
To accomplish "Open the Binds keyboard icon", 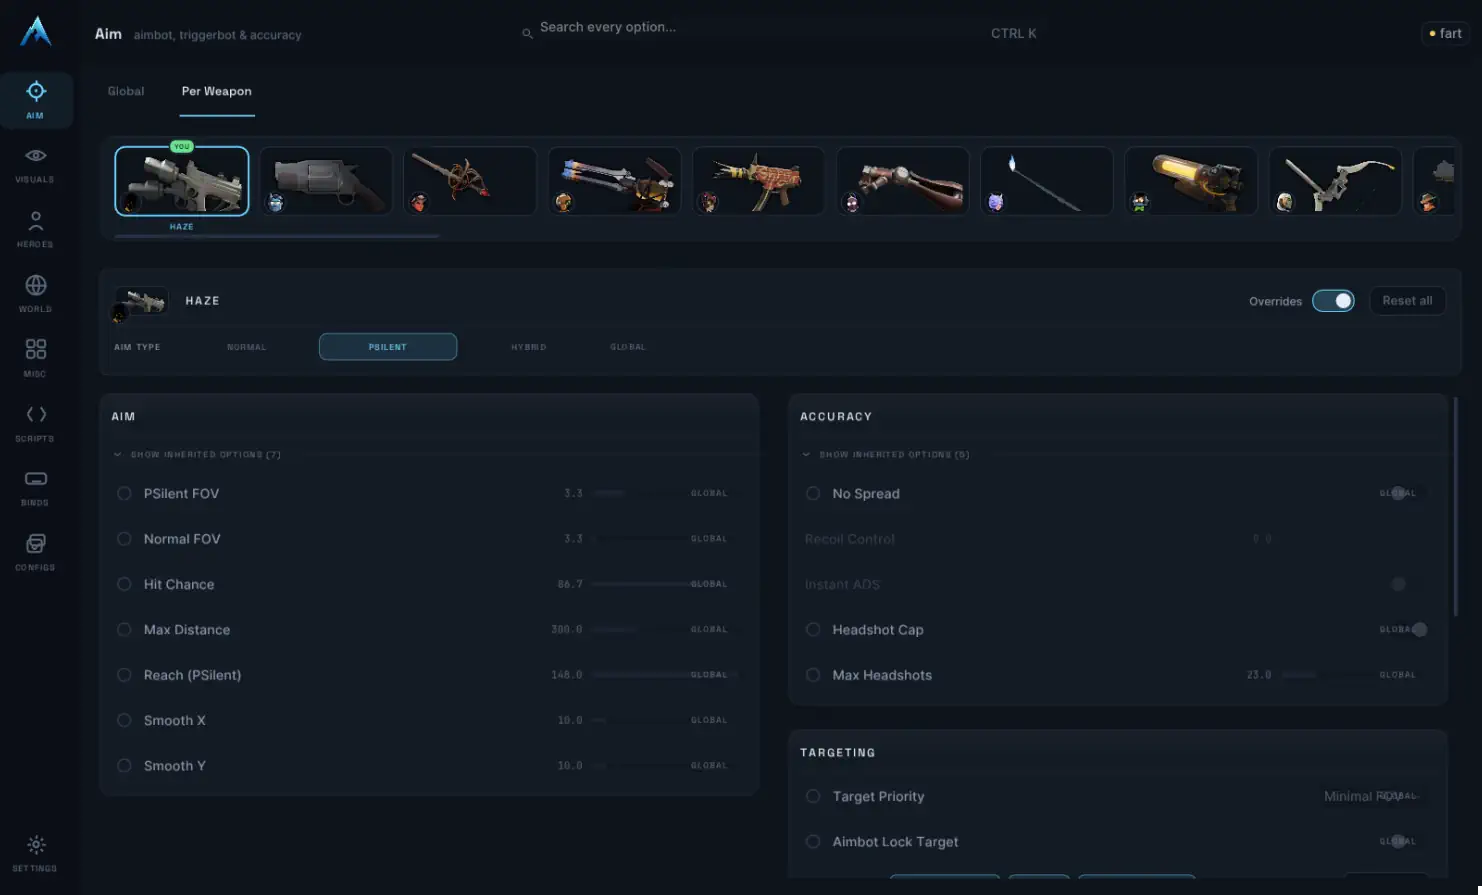I will pyautogui.click(x=36, y=479).
